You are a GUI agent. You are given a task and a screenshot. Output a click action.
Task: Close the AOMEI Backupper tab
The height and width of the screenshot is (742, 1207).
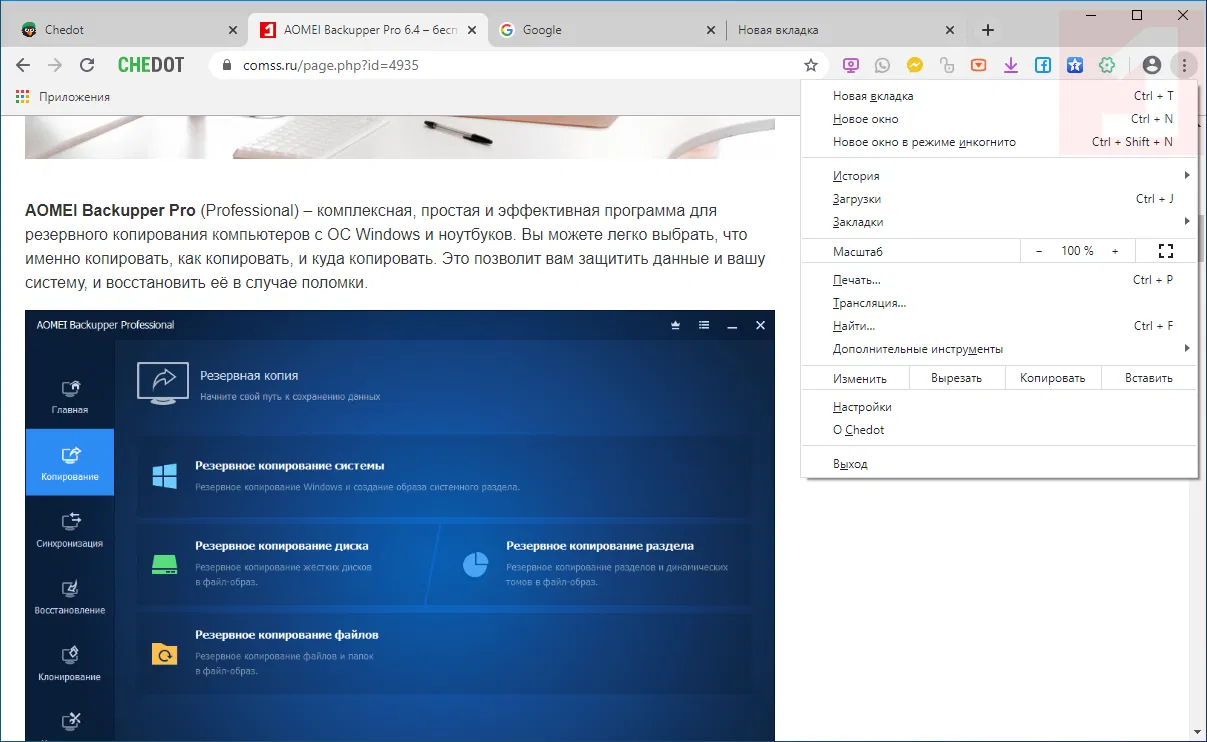[471, 30]
